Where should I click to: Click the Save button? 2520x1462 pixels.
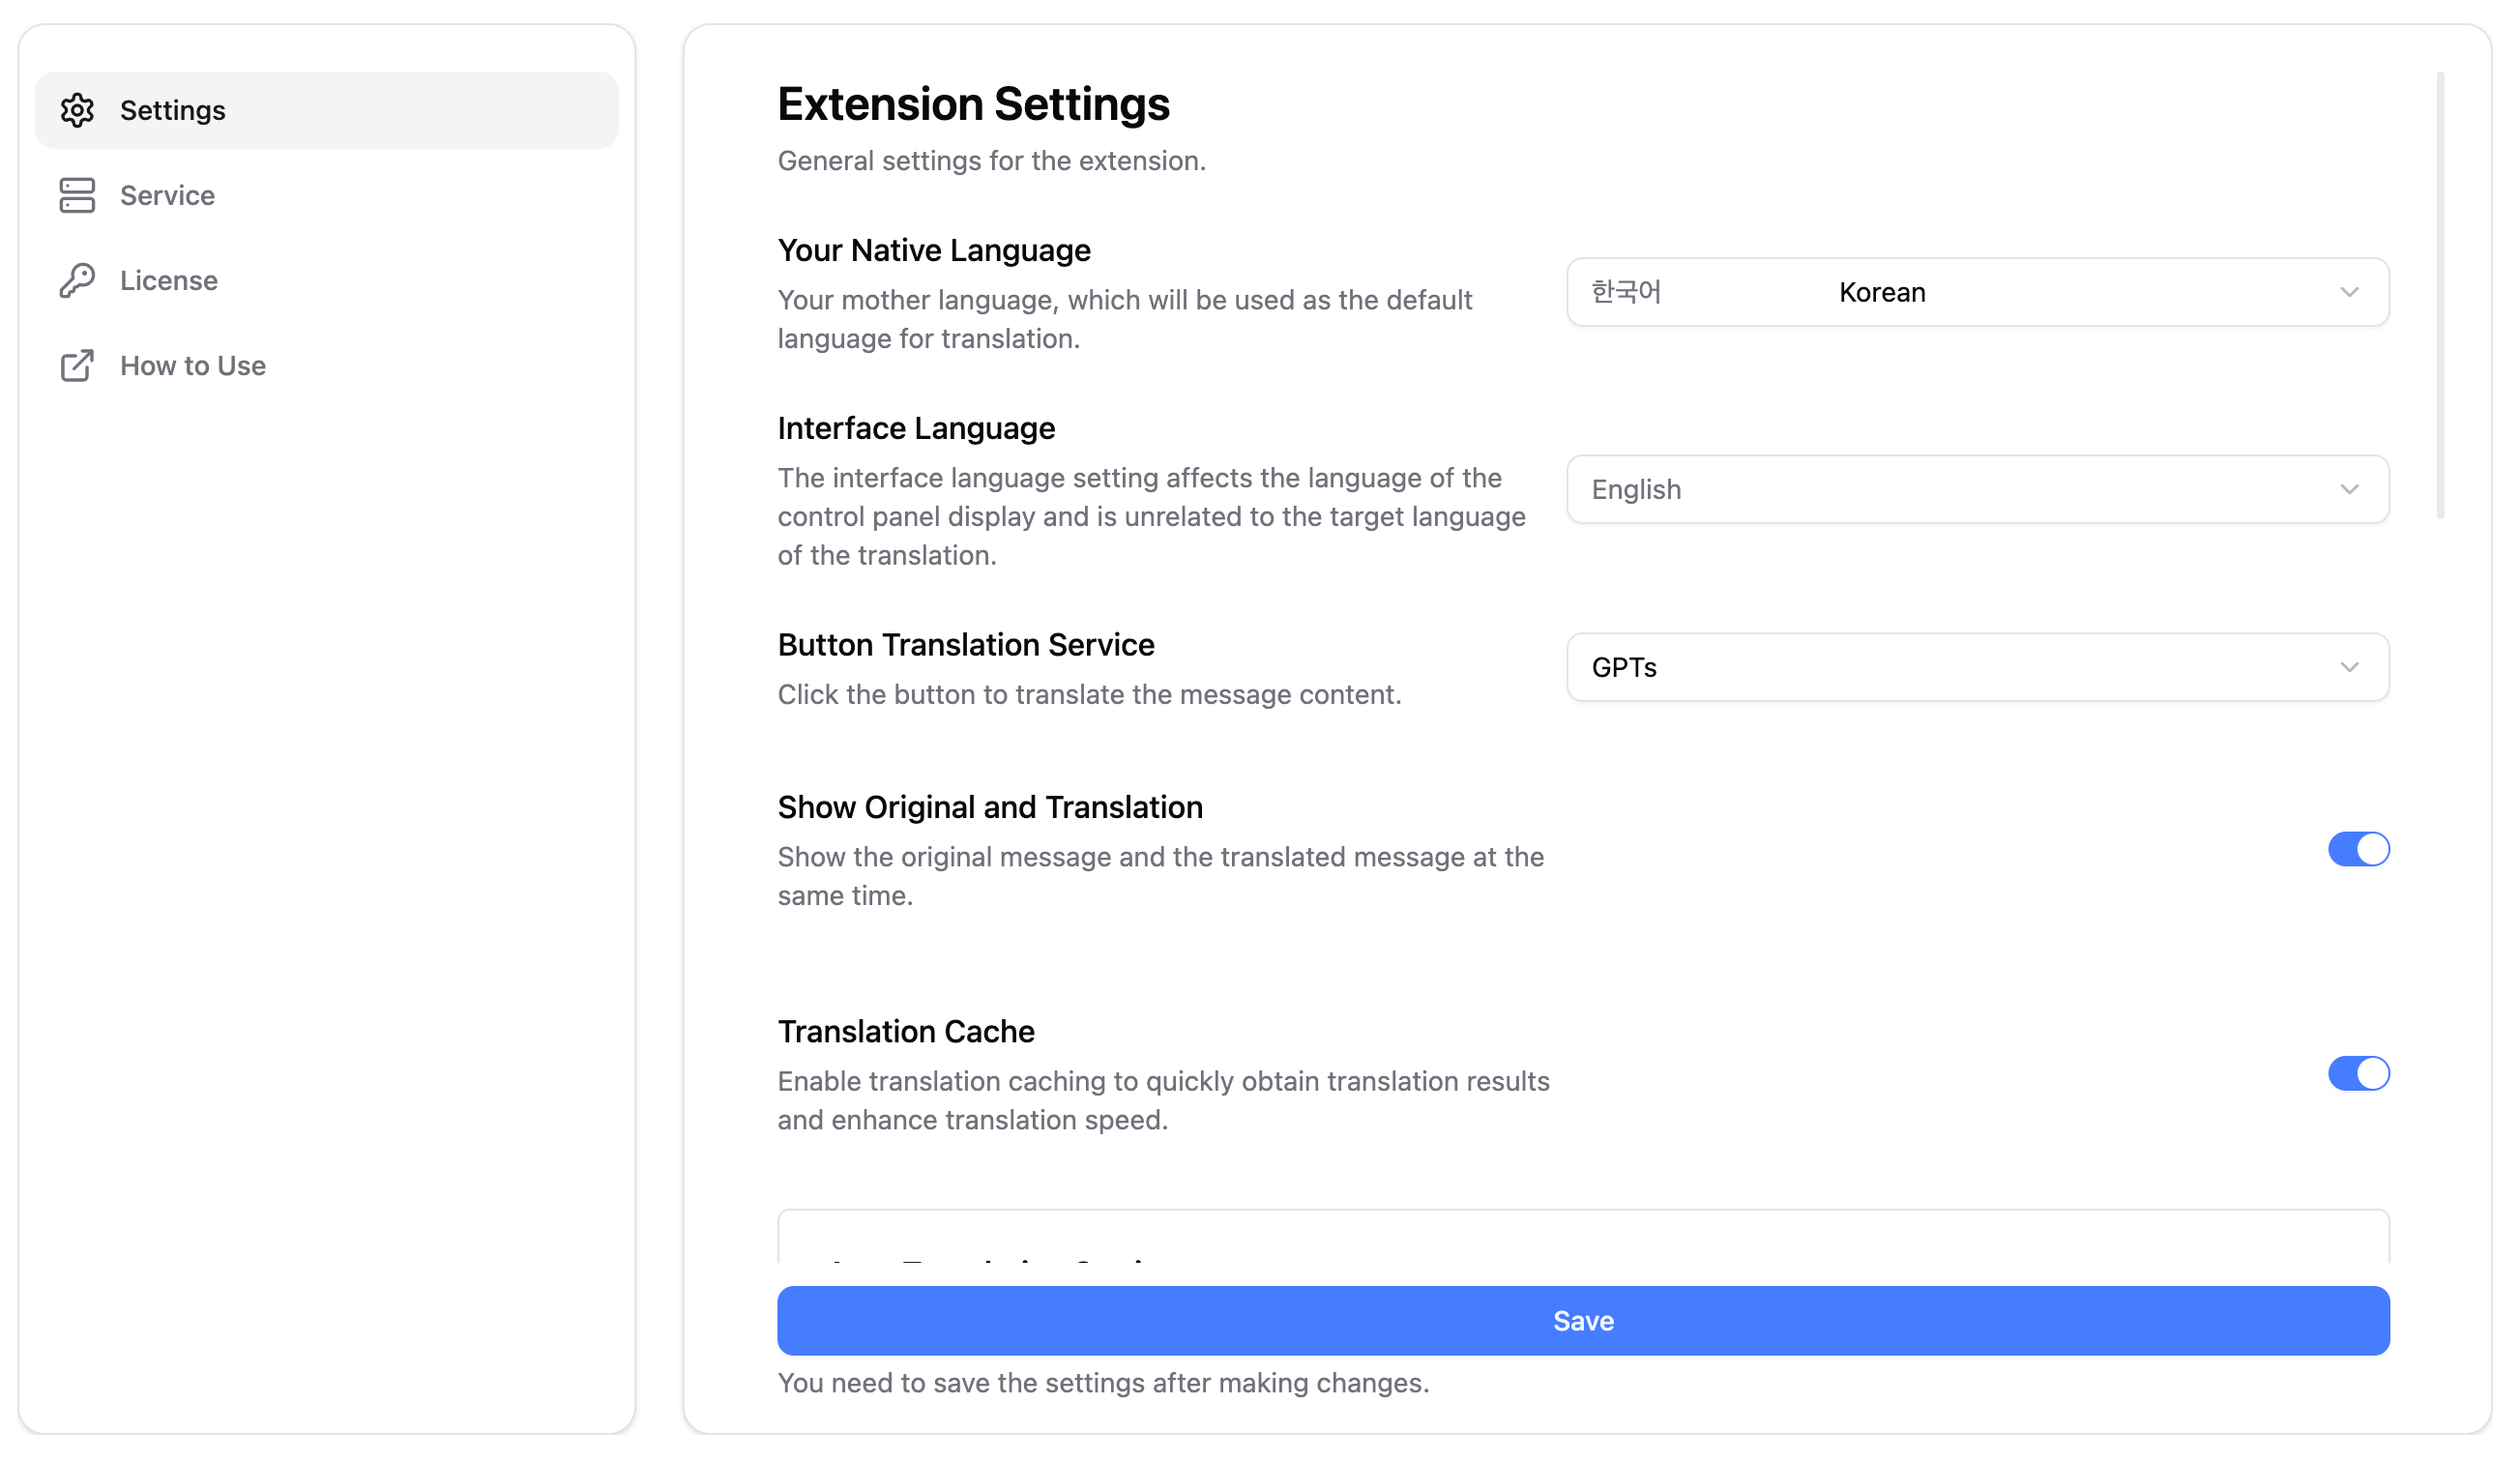[x=1582, y=1320]
